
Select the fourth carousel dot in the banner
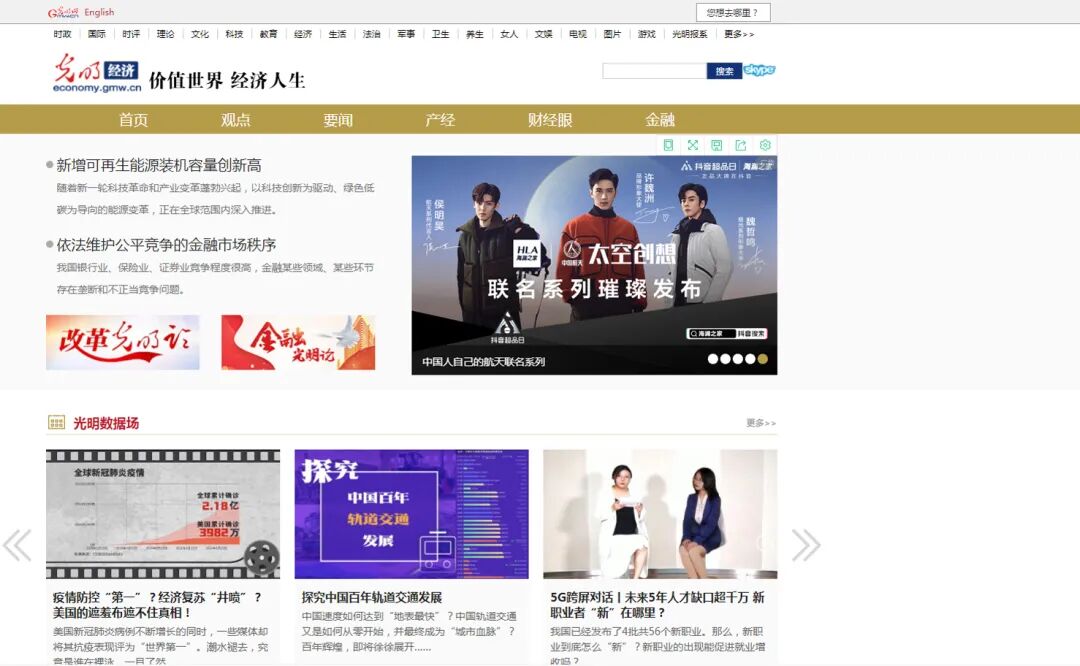[x=750, y=359]
